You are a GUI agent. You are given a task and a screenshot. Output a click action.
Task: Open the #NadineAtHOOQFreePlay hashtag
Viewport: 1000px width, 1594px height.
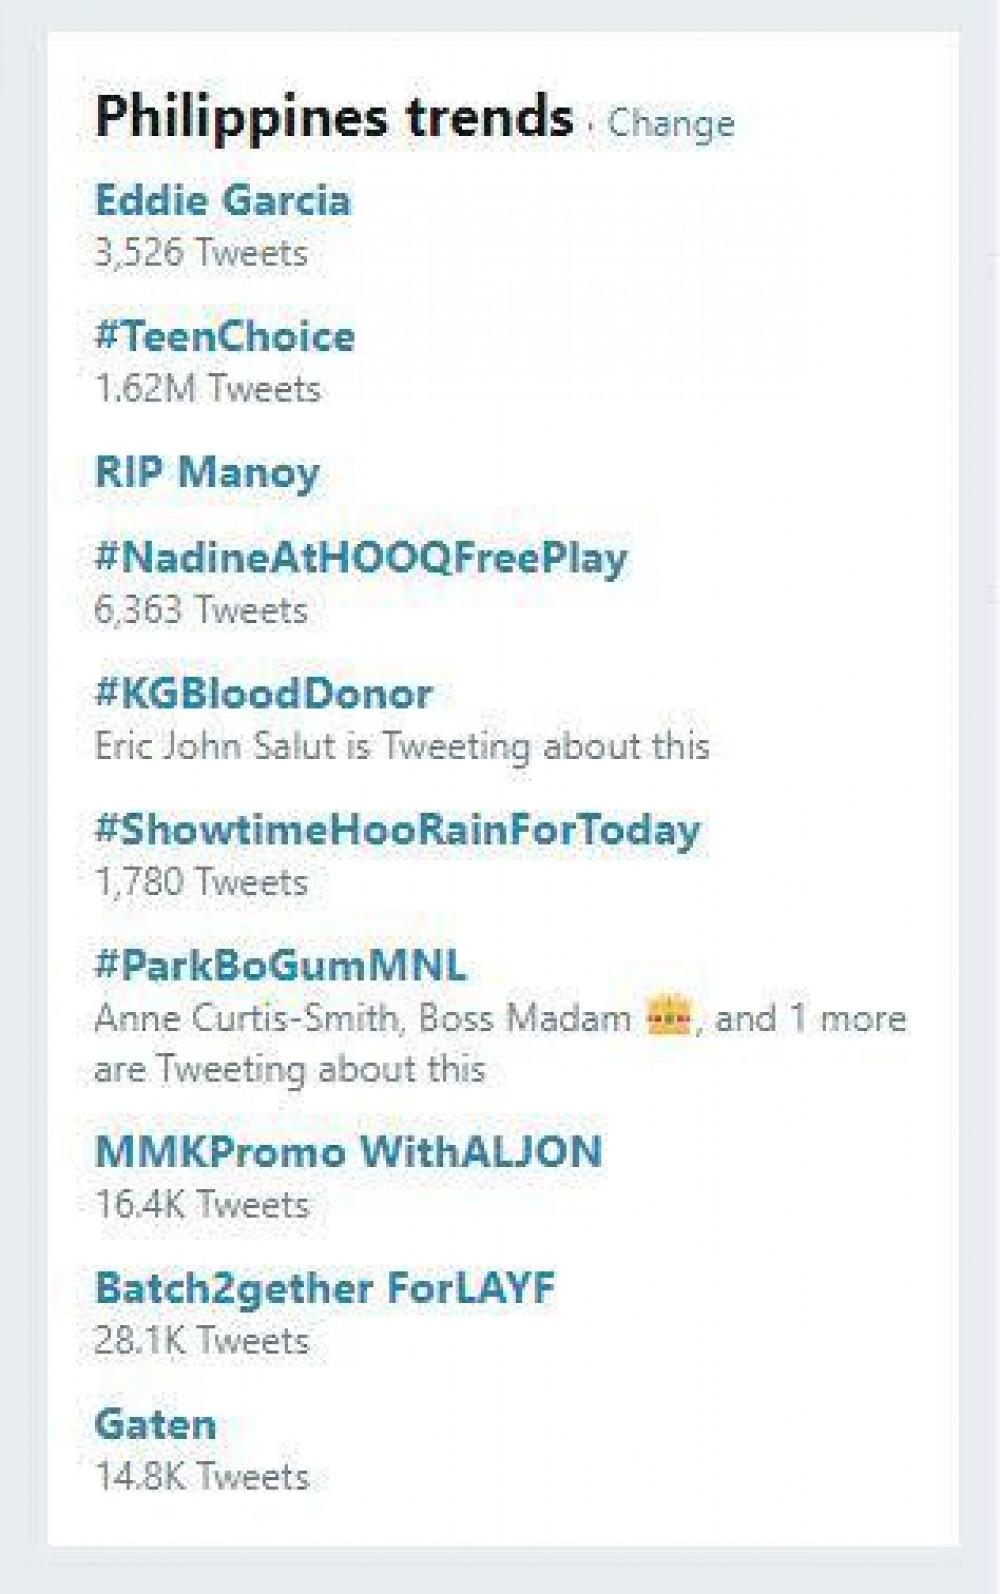point(360,557)
